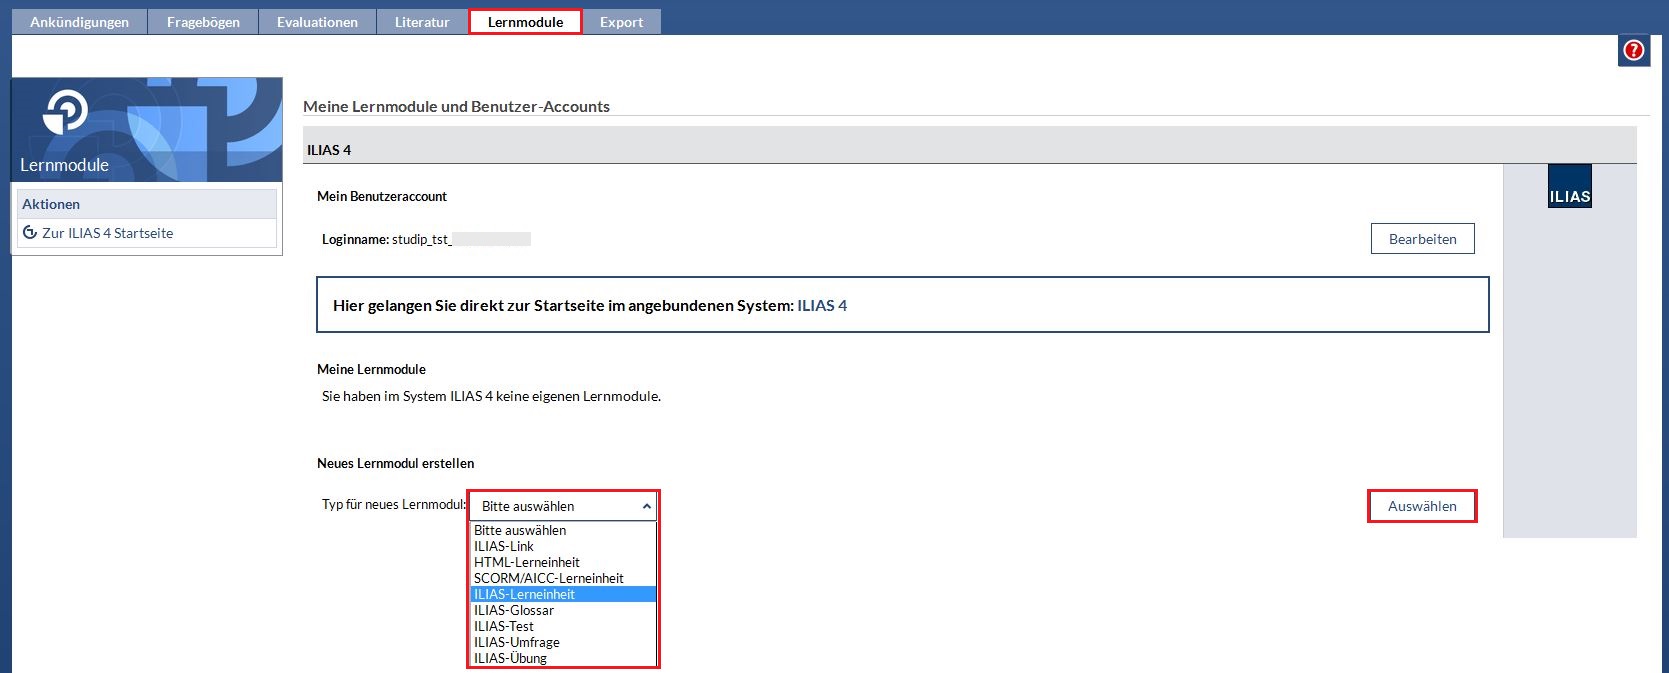Open the Ankündigungen tab
The width and height of the screenshot is (1669, 673).
[79, 22]
